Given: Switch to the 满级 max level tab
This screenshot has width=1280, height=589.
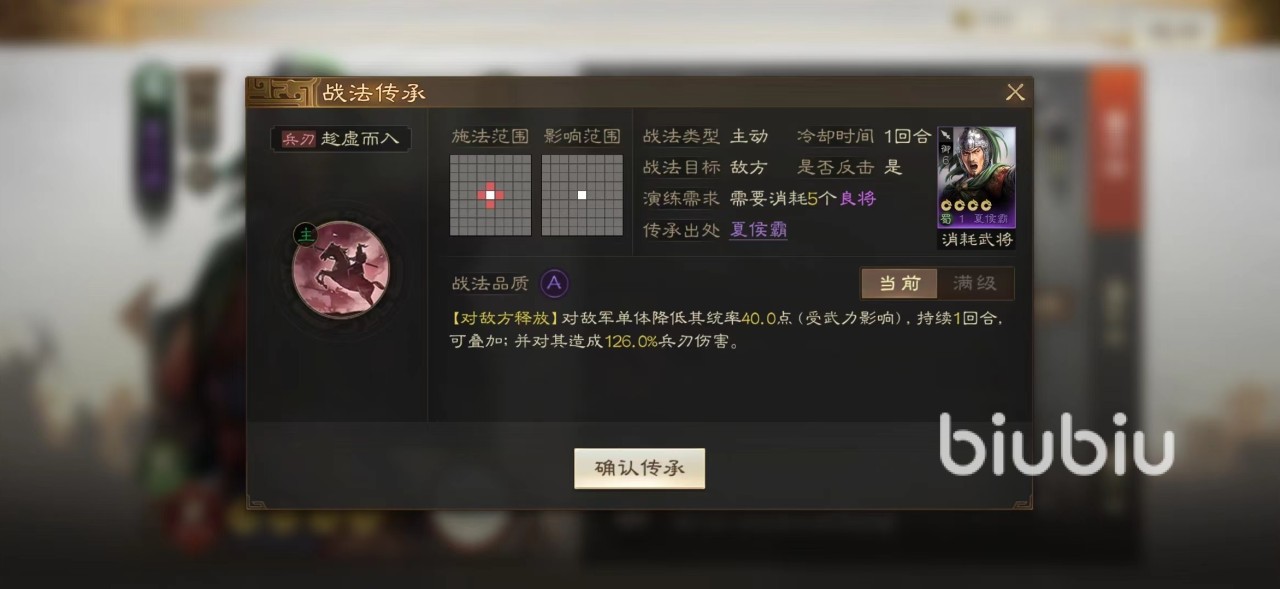Looking at the screenshot, I should 975,283.
